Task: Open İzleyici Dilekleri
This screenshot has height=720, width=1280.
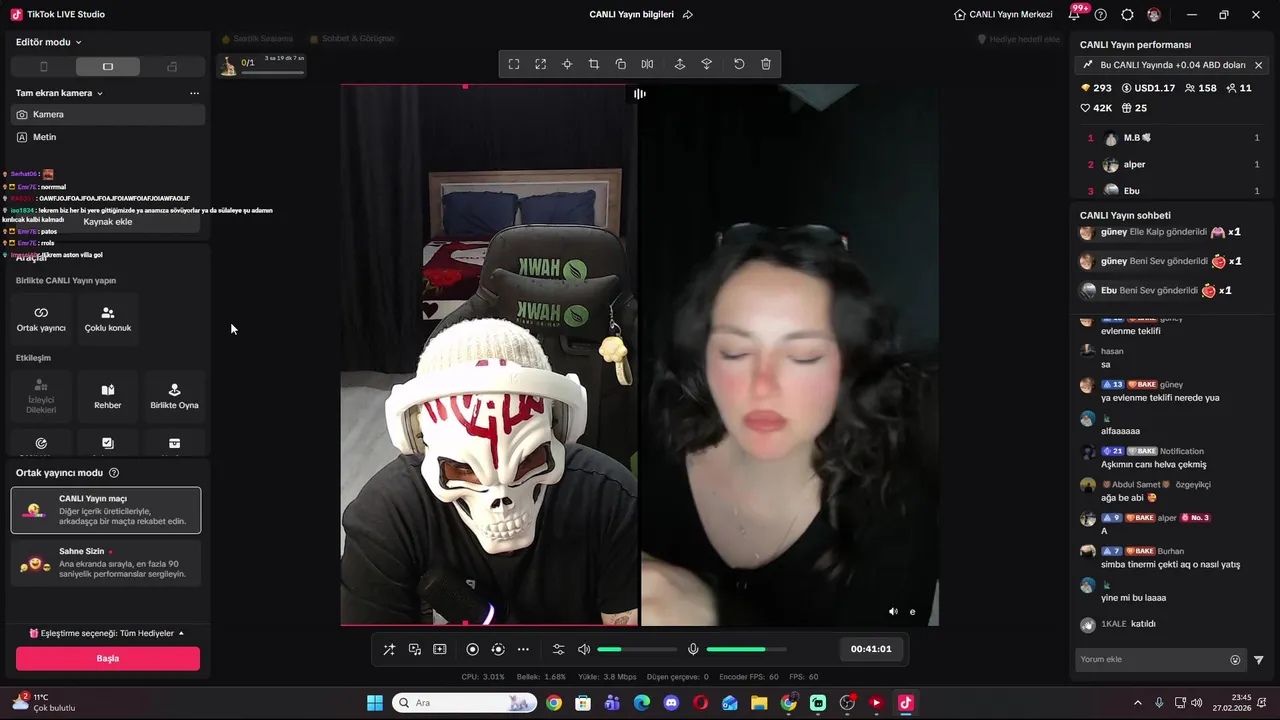Action: click(x=41, y=396)
